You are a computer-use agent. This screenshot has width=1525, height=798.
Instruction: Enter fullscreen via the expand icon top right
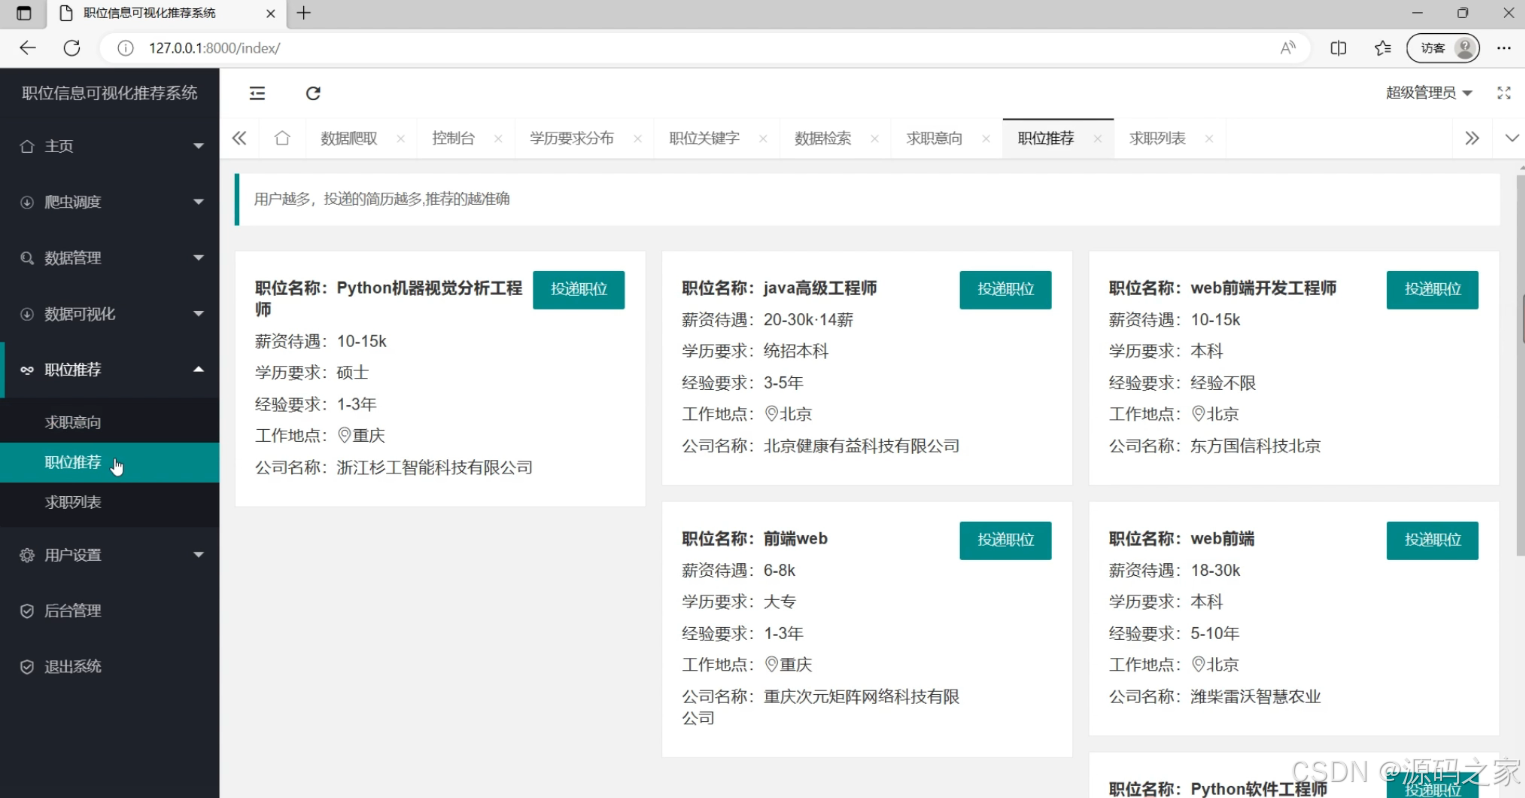point(1504,93)
